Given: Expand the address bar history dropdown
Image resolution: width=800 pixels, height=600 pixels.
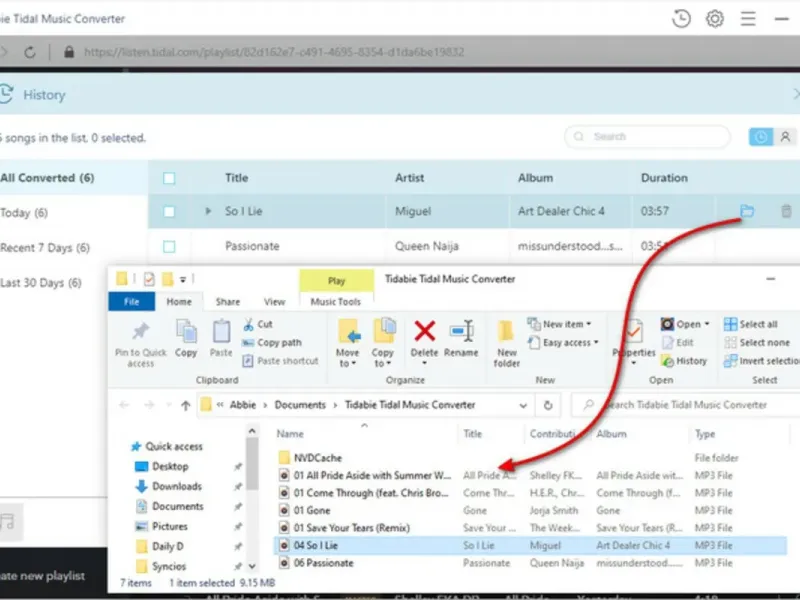Looking at the screenshot, I should 523,406.
